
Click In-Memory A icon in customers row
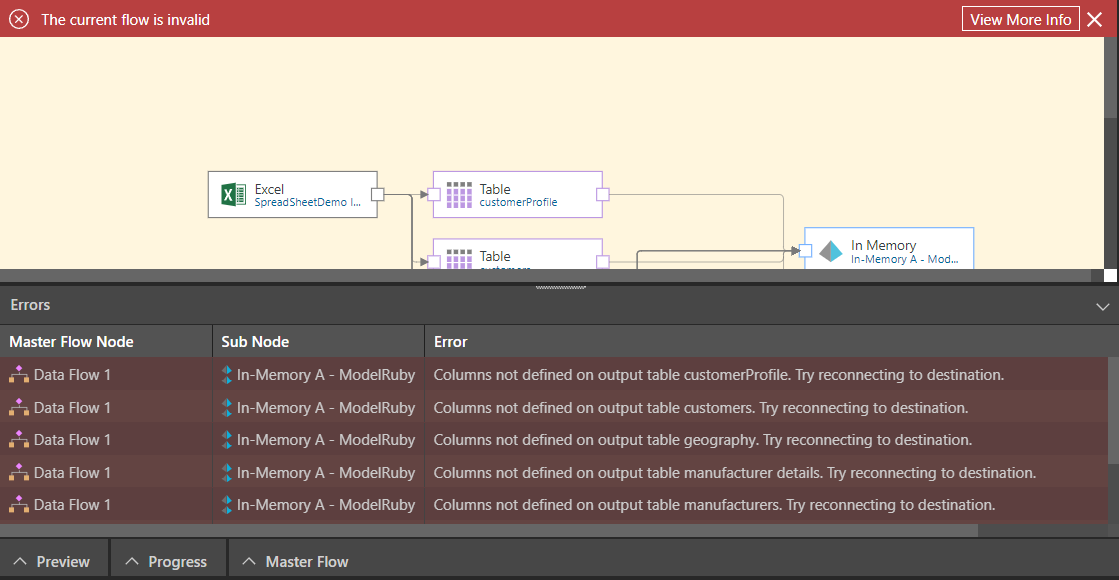click(x=227, y=408)
